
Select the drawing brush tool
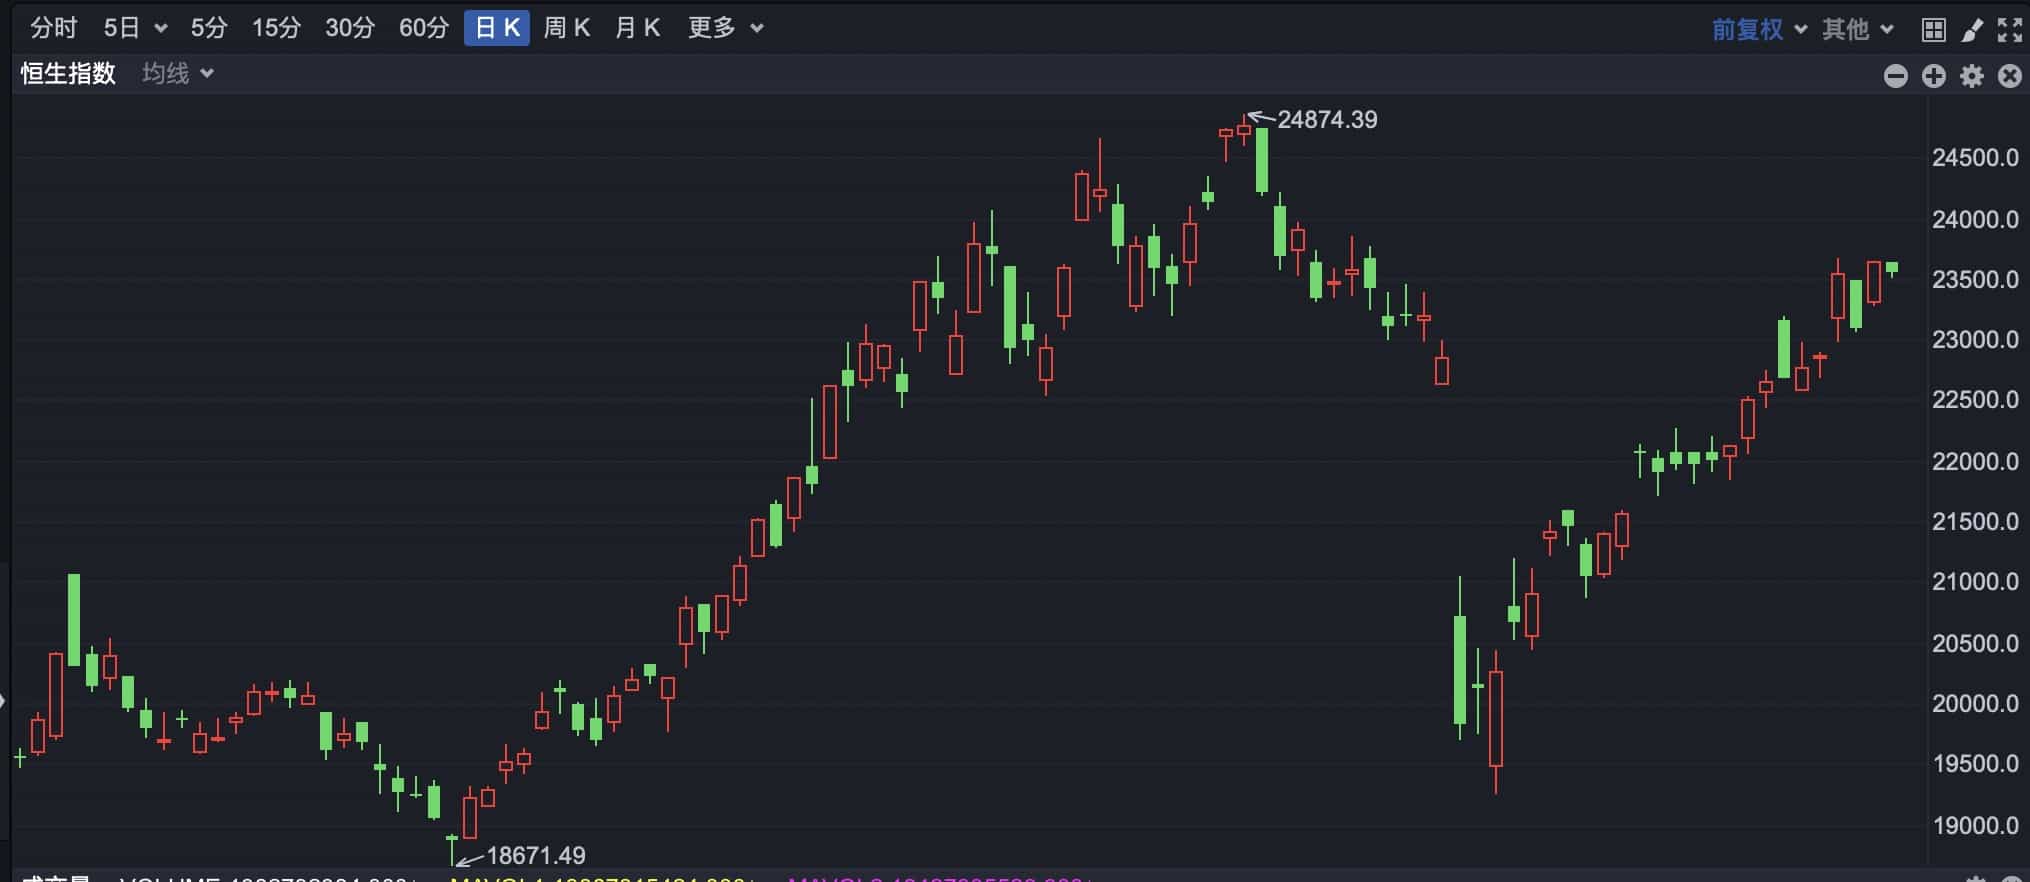pyautogui.click(x=1971, y=30)
